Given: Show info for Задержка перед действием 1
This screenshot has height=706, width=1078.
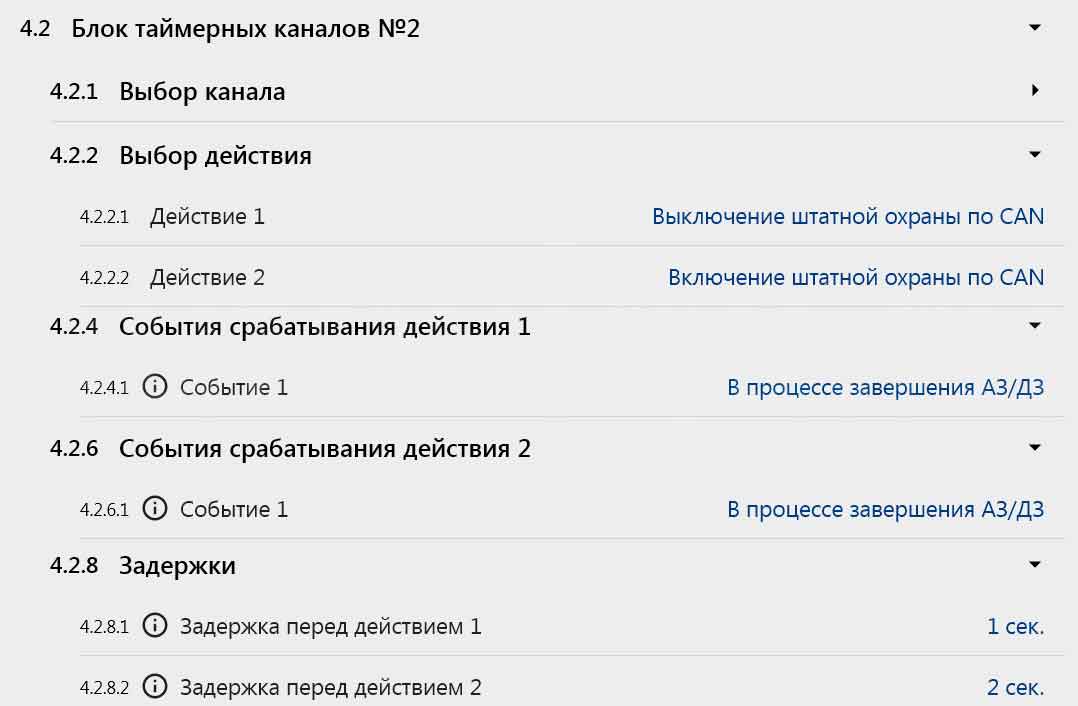Looking at the screenshot, I should (x=154, y=627).
